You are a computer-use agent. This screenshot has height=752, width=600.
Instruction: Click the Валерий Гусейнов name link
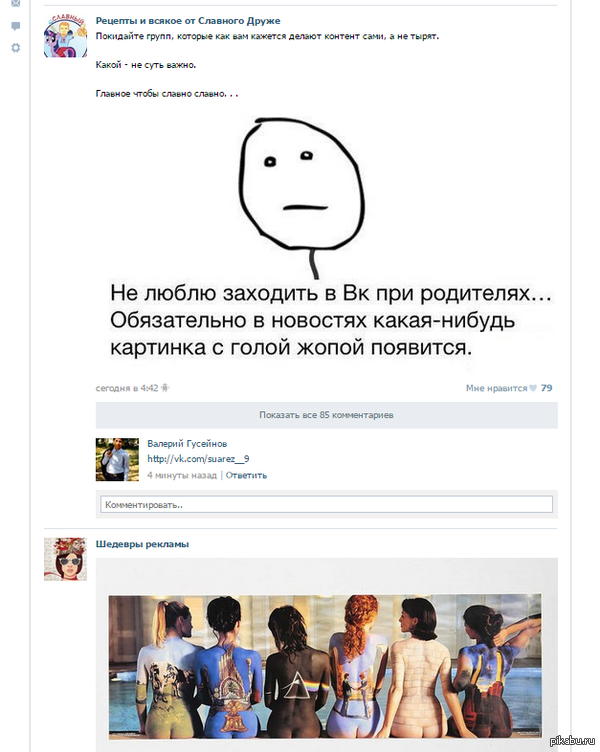point(187,444)
